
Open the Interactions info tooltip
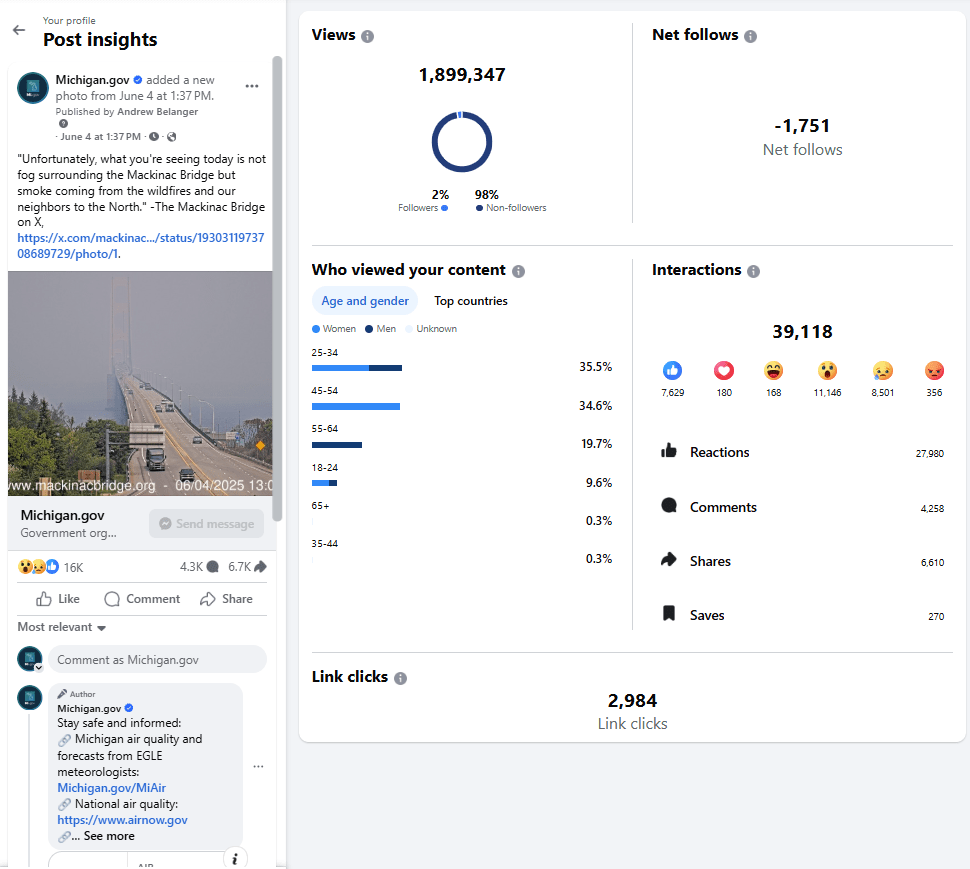[753, 270]
